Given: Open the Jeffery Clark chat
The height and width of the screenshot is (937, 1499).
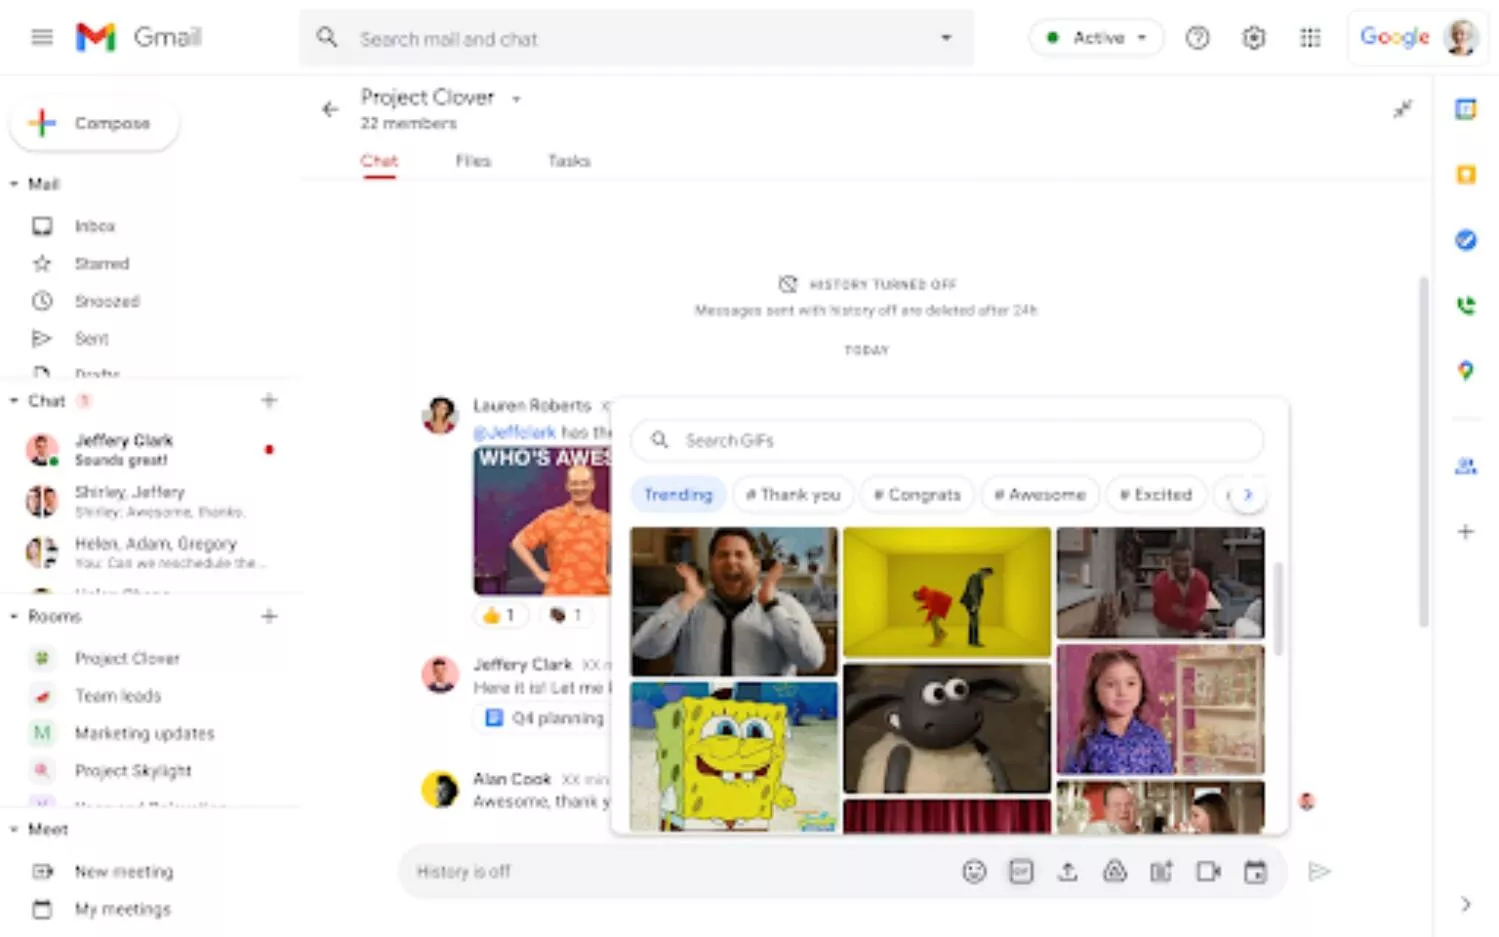Looking at the screenshot, I should coord(150,450).
